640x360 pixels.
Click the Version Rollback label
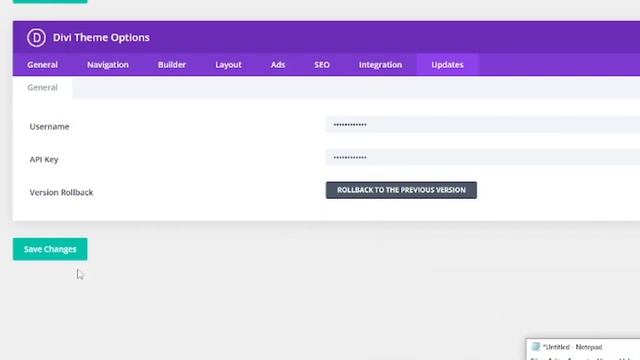coord(61,192)
